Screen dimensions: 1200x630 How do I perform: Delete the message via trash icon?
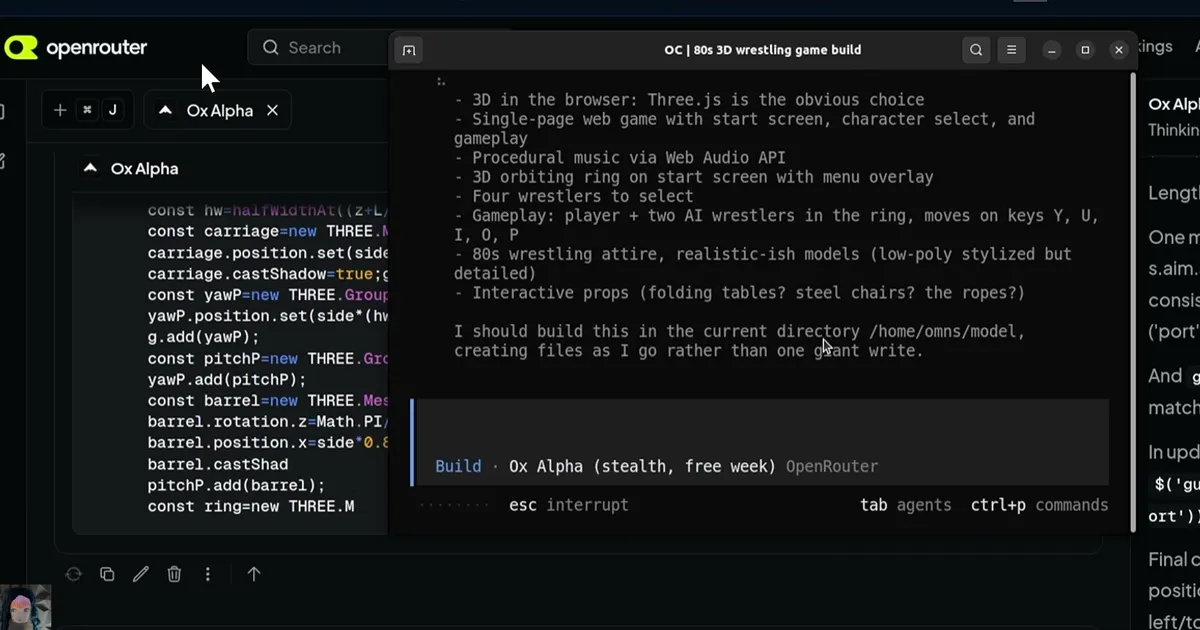174,574
